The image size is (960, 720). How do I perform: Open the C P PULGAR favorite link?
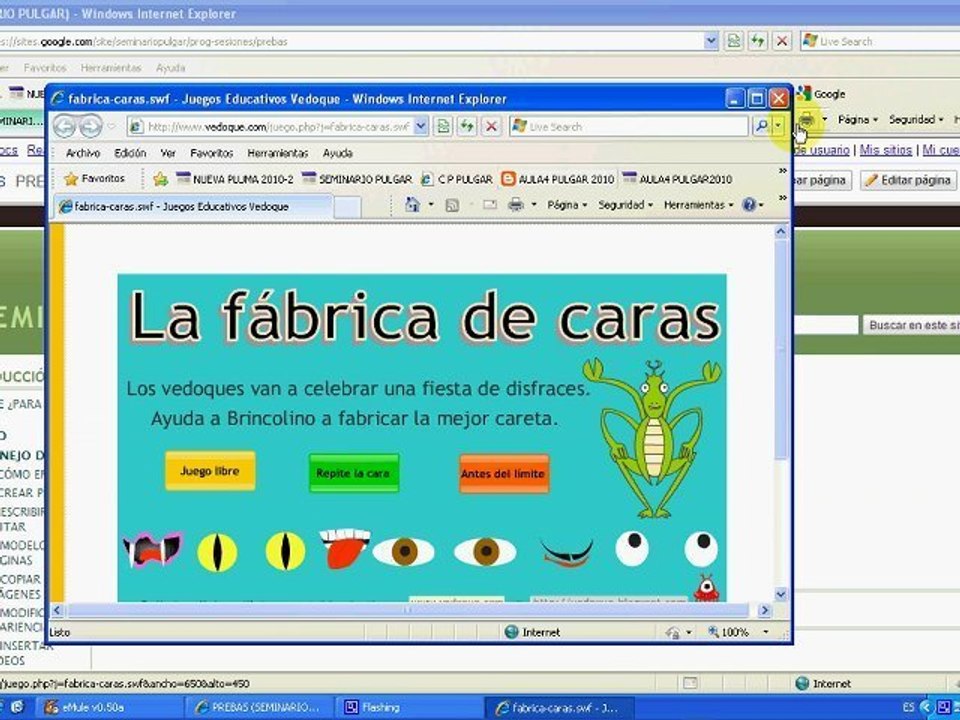[457, 179]
